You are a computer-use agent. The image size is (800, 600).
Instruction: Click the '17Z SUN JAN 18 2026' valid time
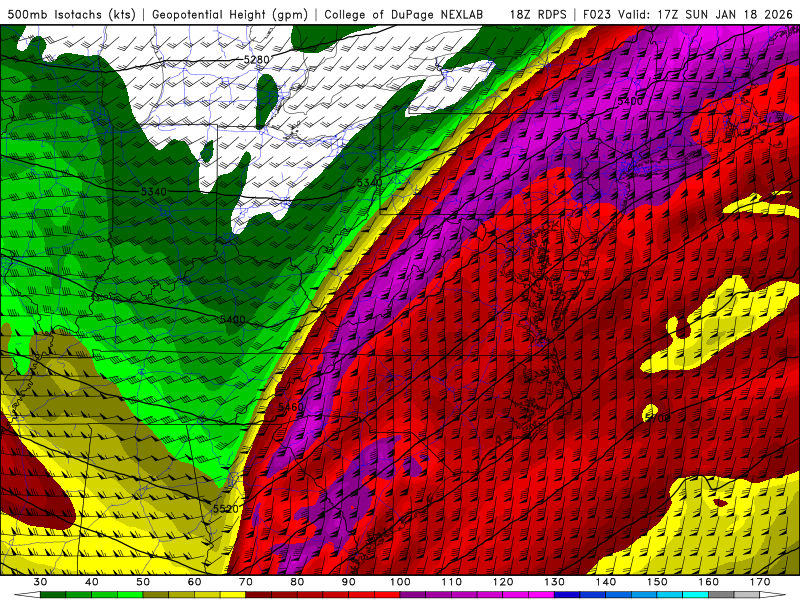(725, 15)
